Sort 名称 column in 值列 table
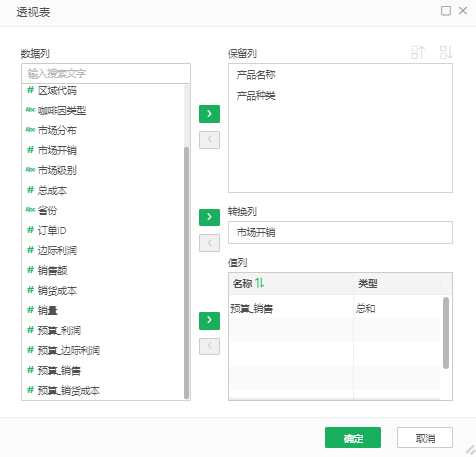476x457 pixels. (x=260, y=283)
